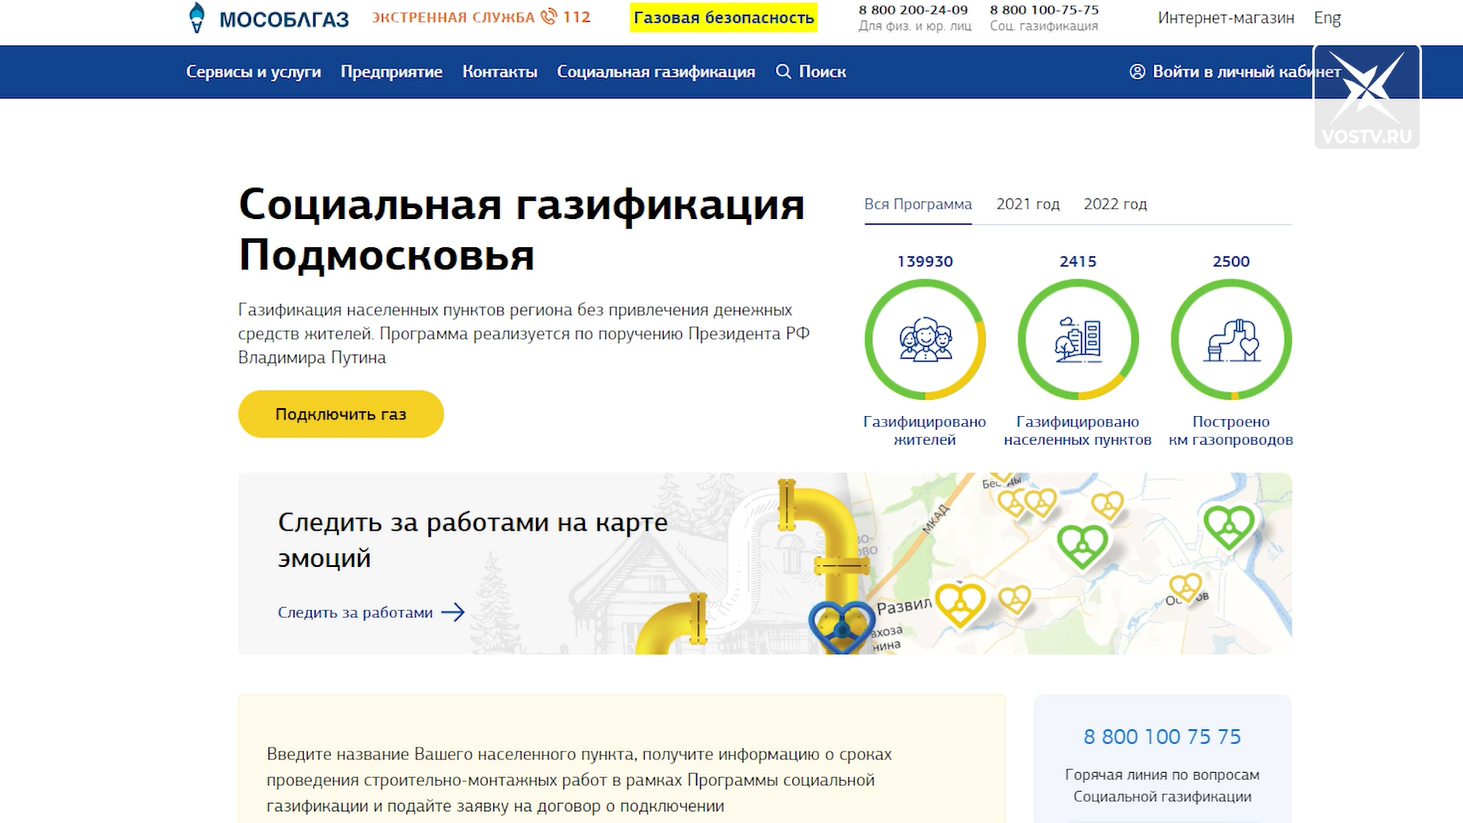Click the gasified settlements buildings icon

point(1078,340)
